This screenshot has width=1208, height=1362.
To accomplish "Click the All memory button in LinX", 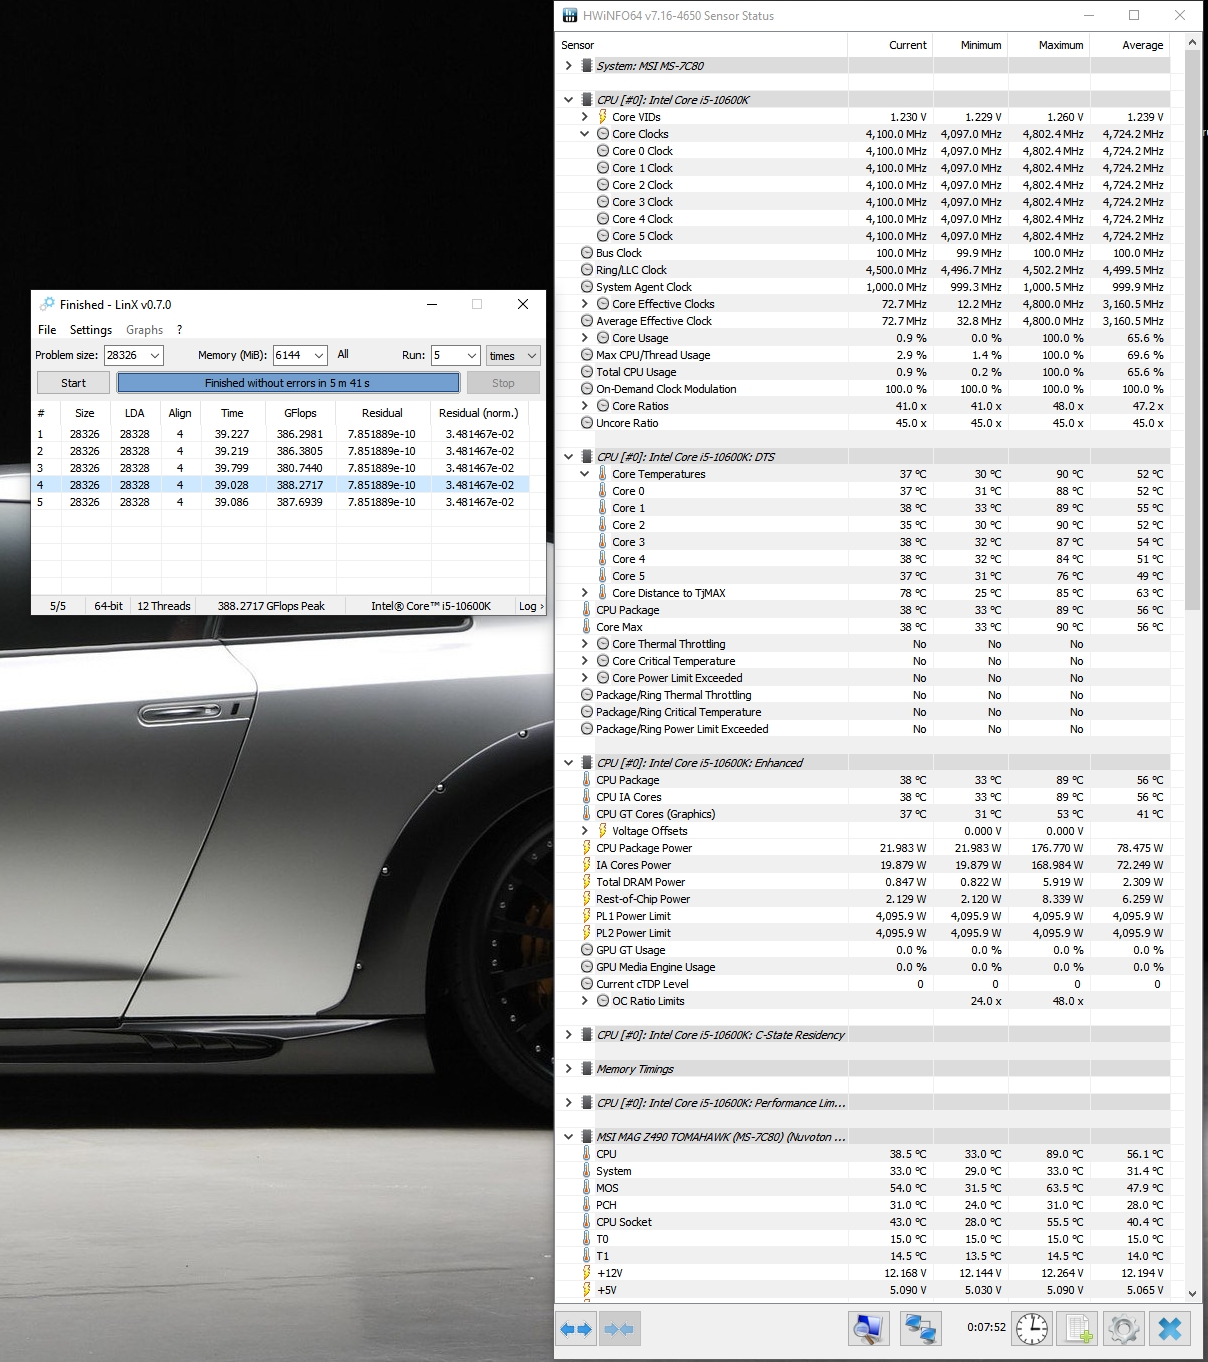I will point(343,354).
